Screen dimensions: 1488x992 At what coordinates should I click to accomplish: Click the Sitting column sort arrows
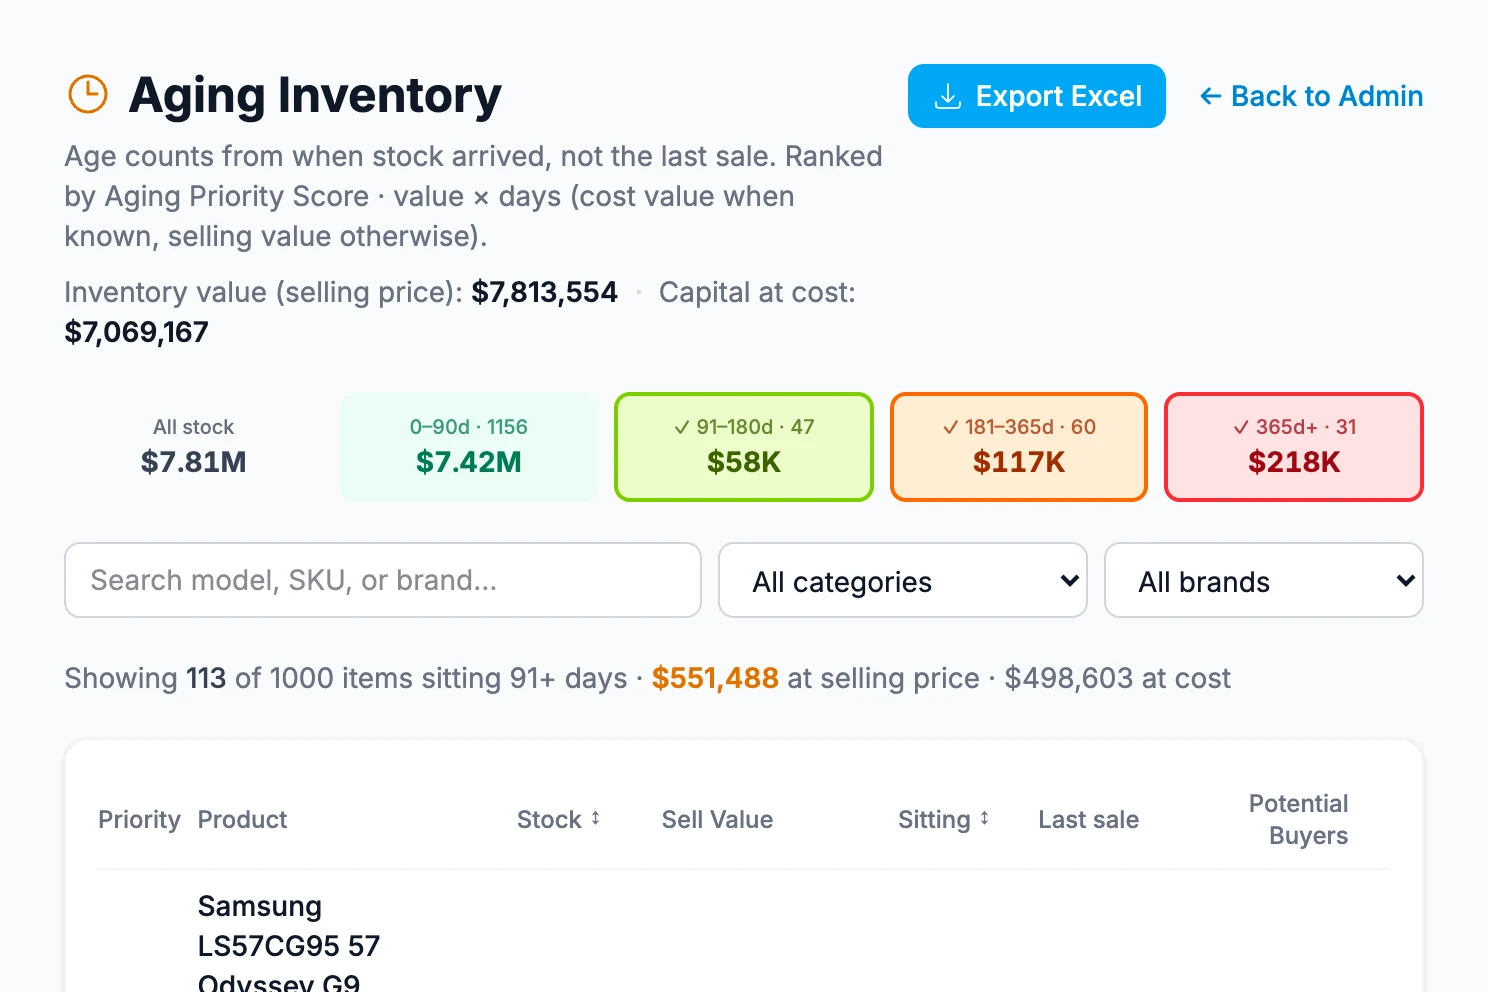(984, 818)
